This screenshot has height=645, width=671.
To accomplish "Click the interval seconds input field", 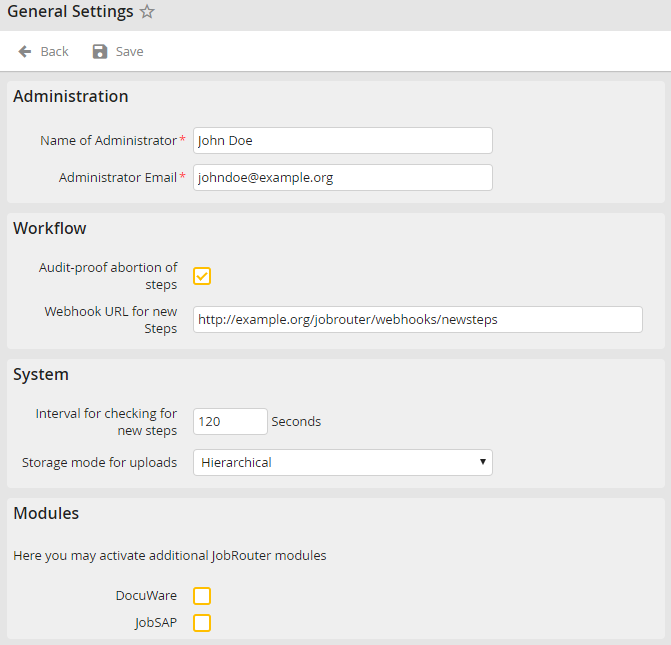I will (230, 422).
